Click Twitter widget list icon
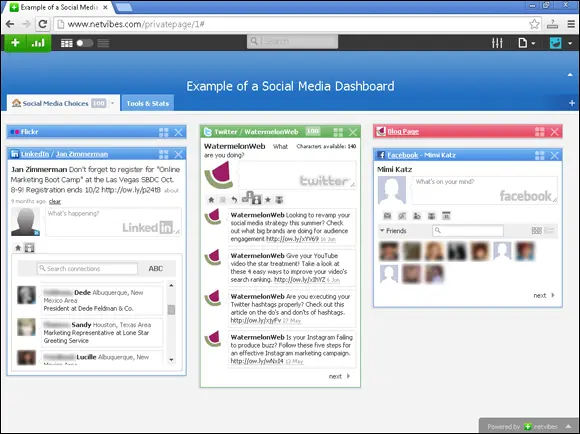 [x=223, y=200]
